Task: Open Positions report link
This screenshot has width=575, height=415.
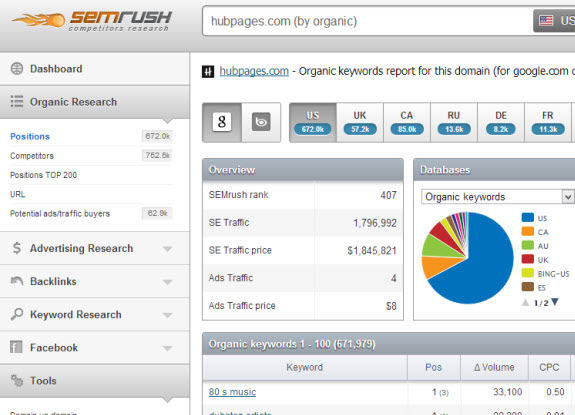Action: point(30,136)
